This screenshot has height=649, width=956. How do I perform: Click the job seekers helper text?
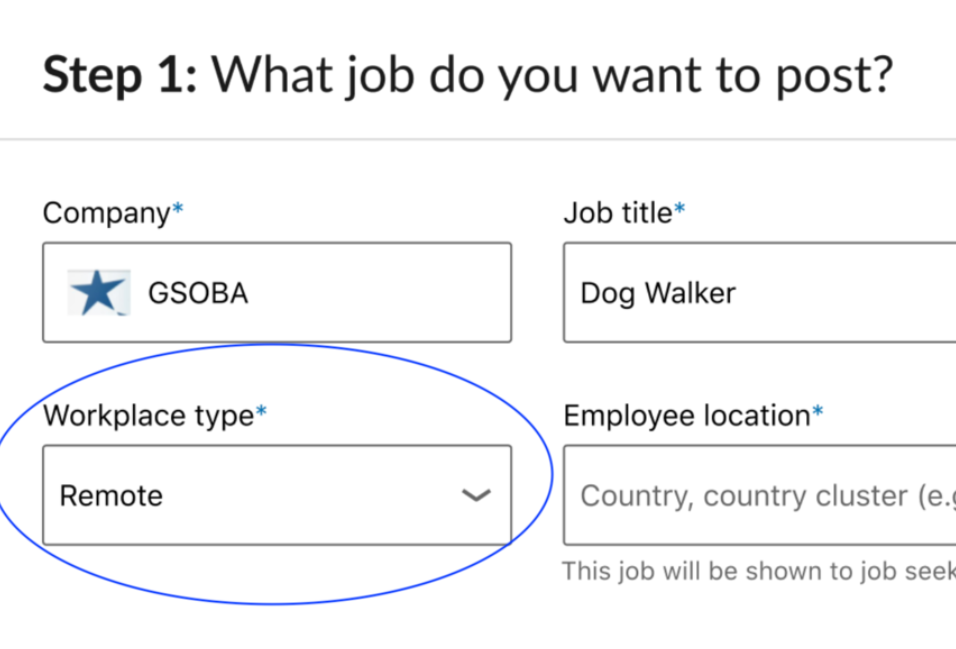tap(758, 572)
